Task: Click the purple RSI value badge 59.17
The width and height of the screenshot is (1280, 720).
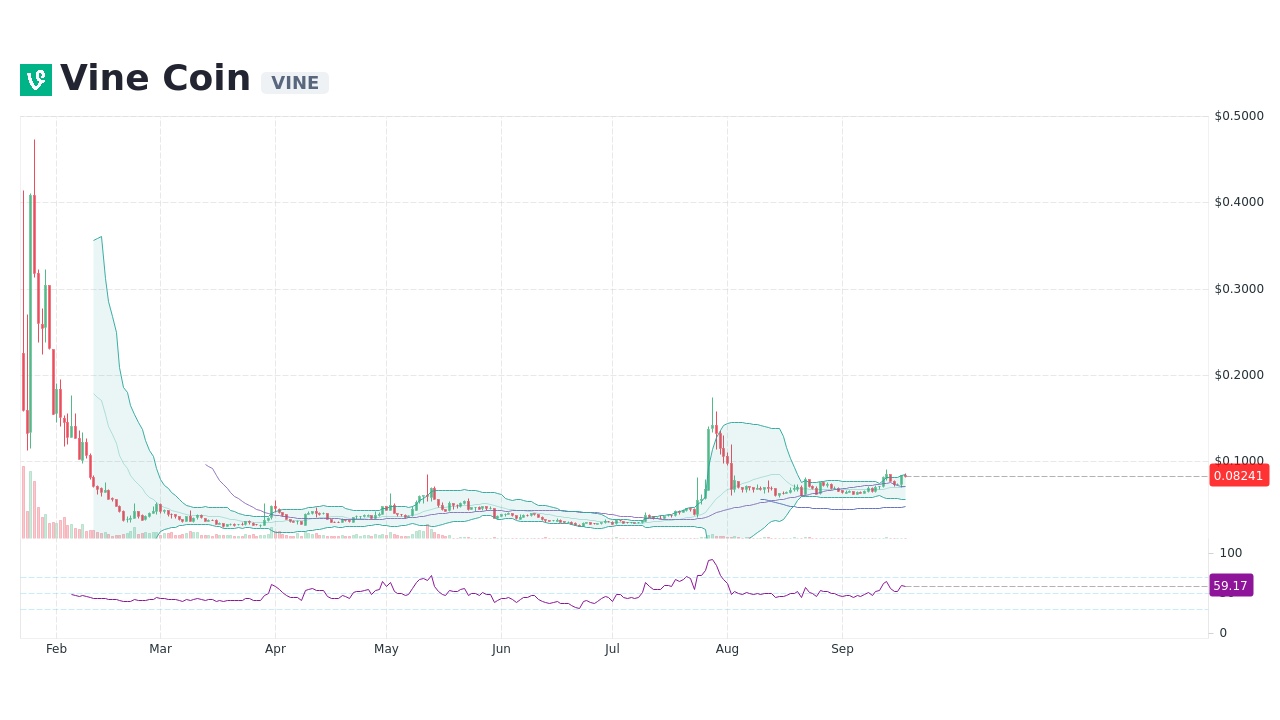Action: tap(1230, 585)
